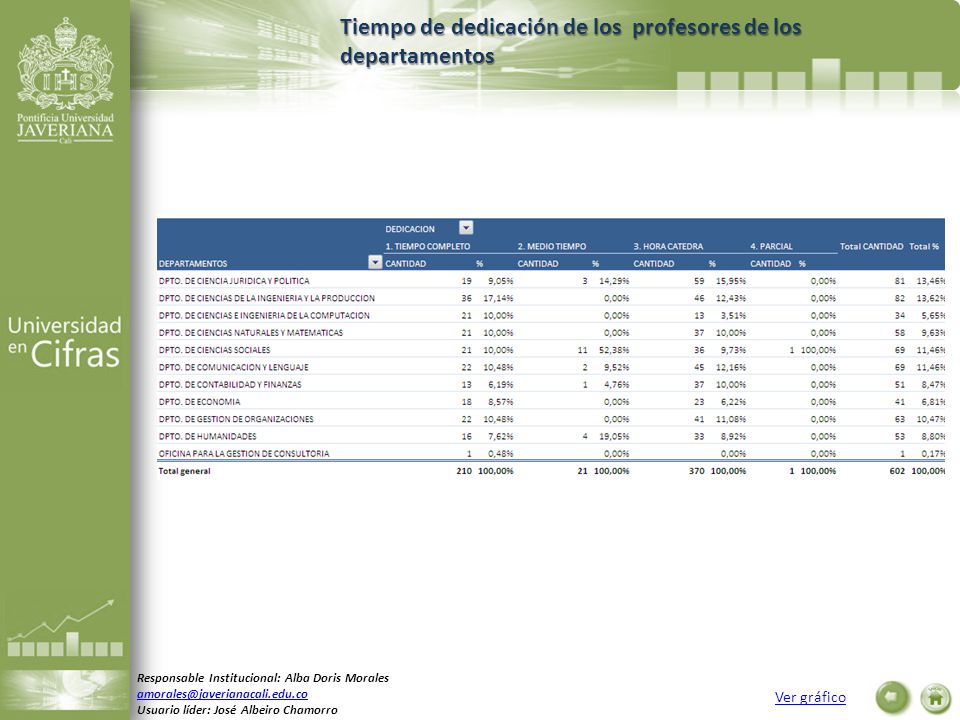This screenshot has height=720, width=960.
Task: Click the 13,62% total percent value
Action: point(931,298)
